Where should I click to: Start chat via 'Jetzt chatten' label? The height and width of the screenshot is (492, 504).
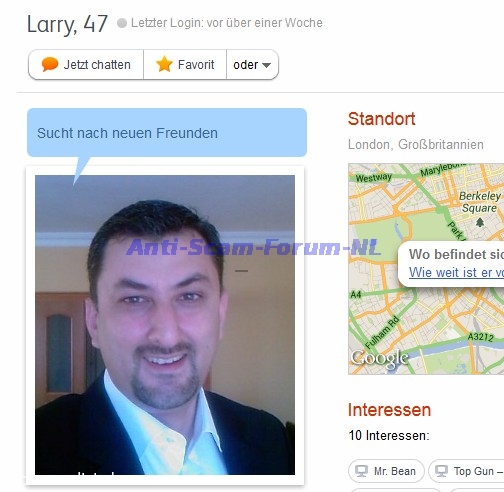pyautogui.click(x=97, y=65)
